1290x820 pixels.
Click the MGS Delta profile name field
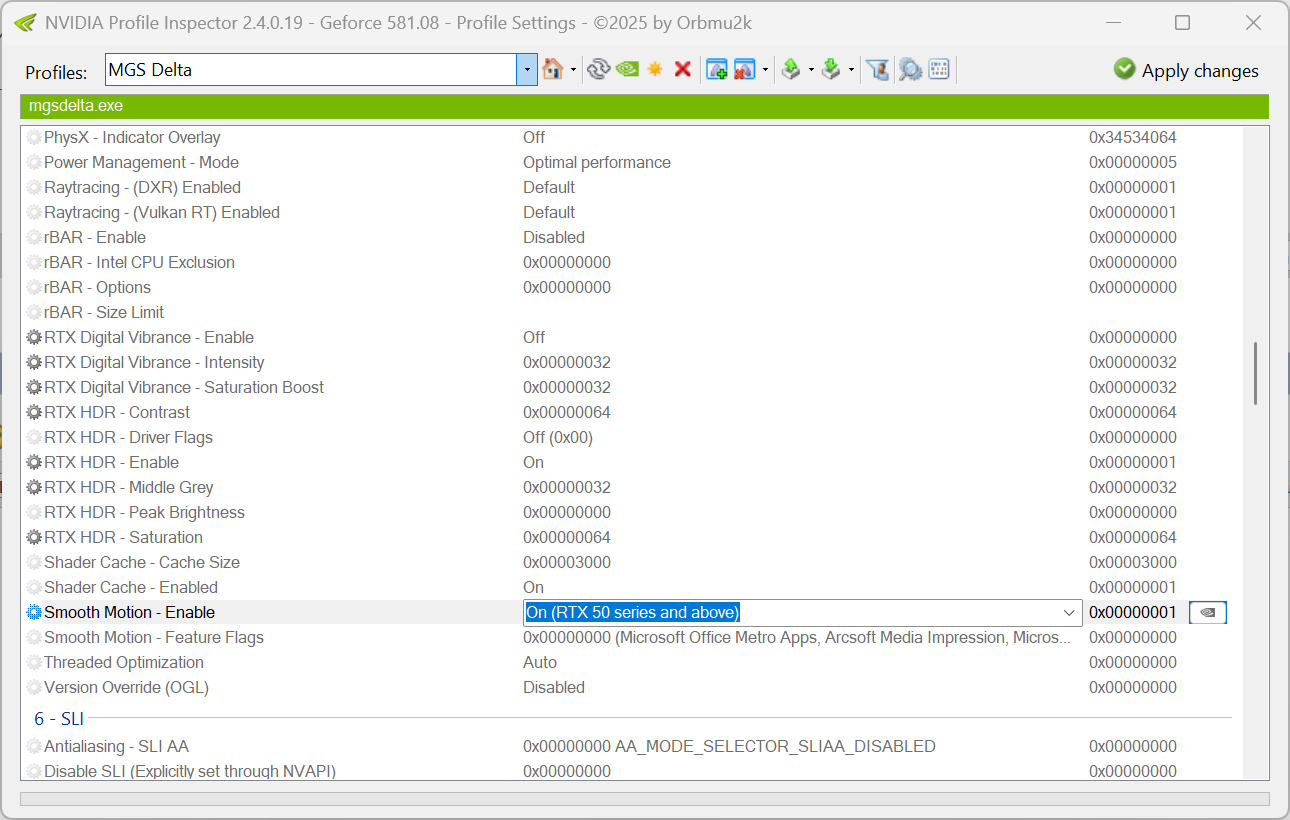311,70
